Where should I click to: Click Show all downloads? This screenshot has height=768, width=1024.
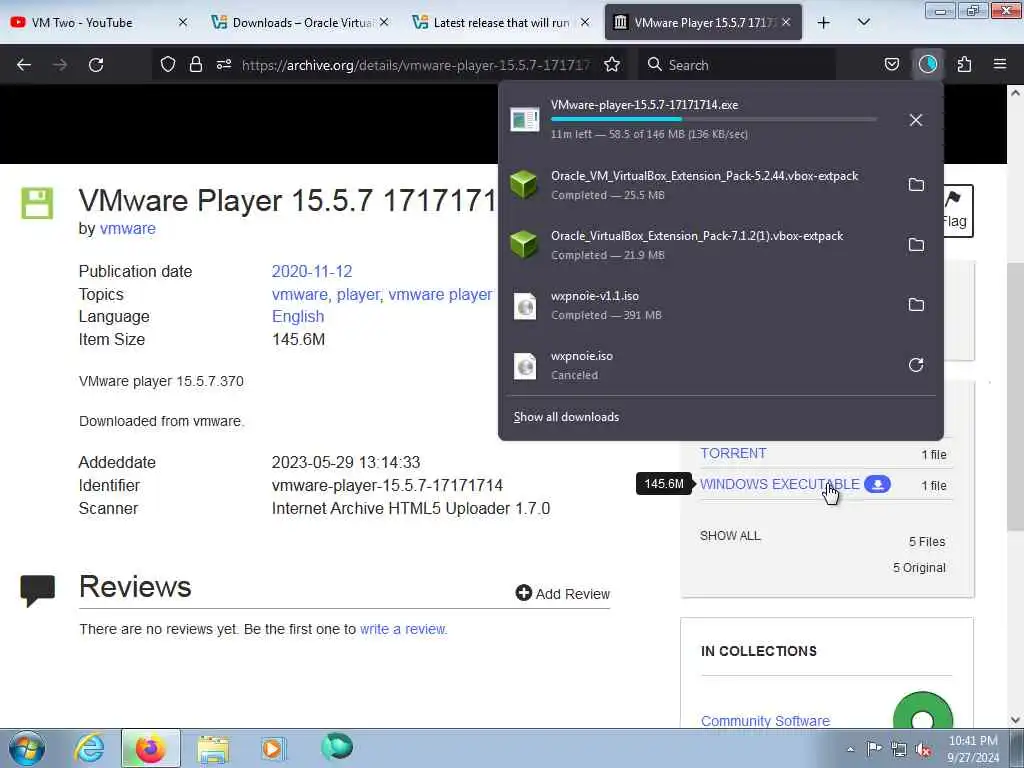(566, 417)
